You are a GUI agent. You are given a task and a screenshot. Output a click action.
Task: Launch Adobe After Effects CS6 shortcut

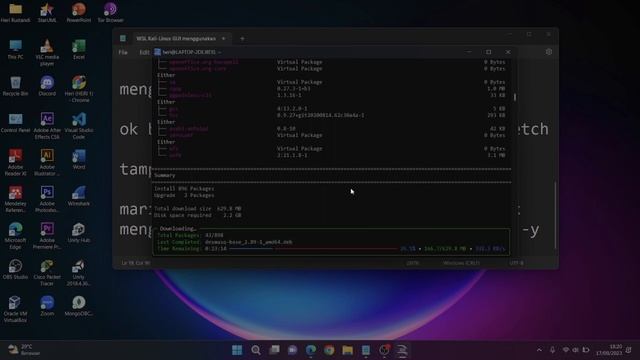(x=47, y=126)
